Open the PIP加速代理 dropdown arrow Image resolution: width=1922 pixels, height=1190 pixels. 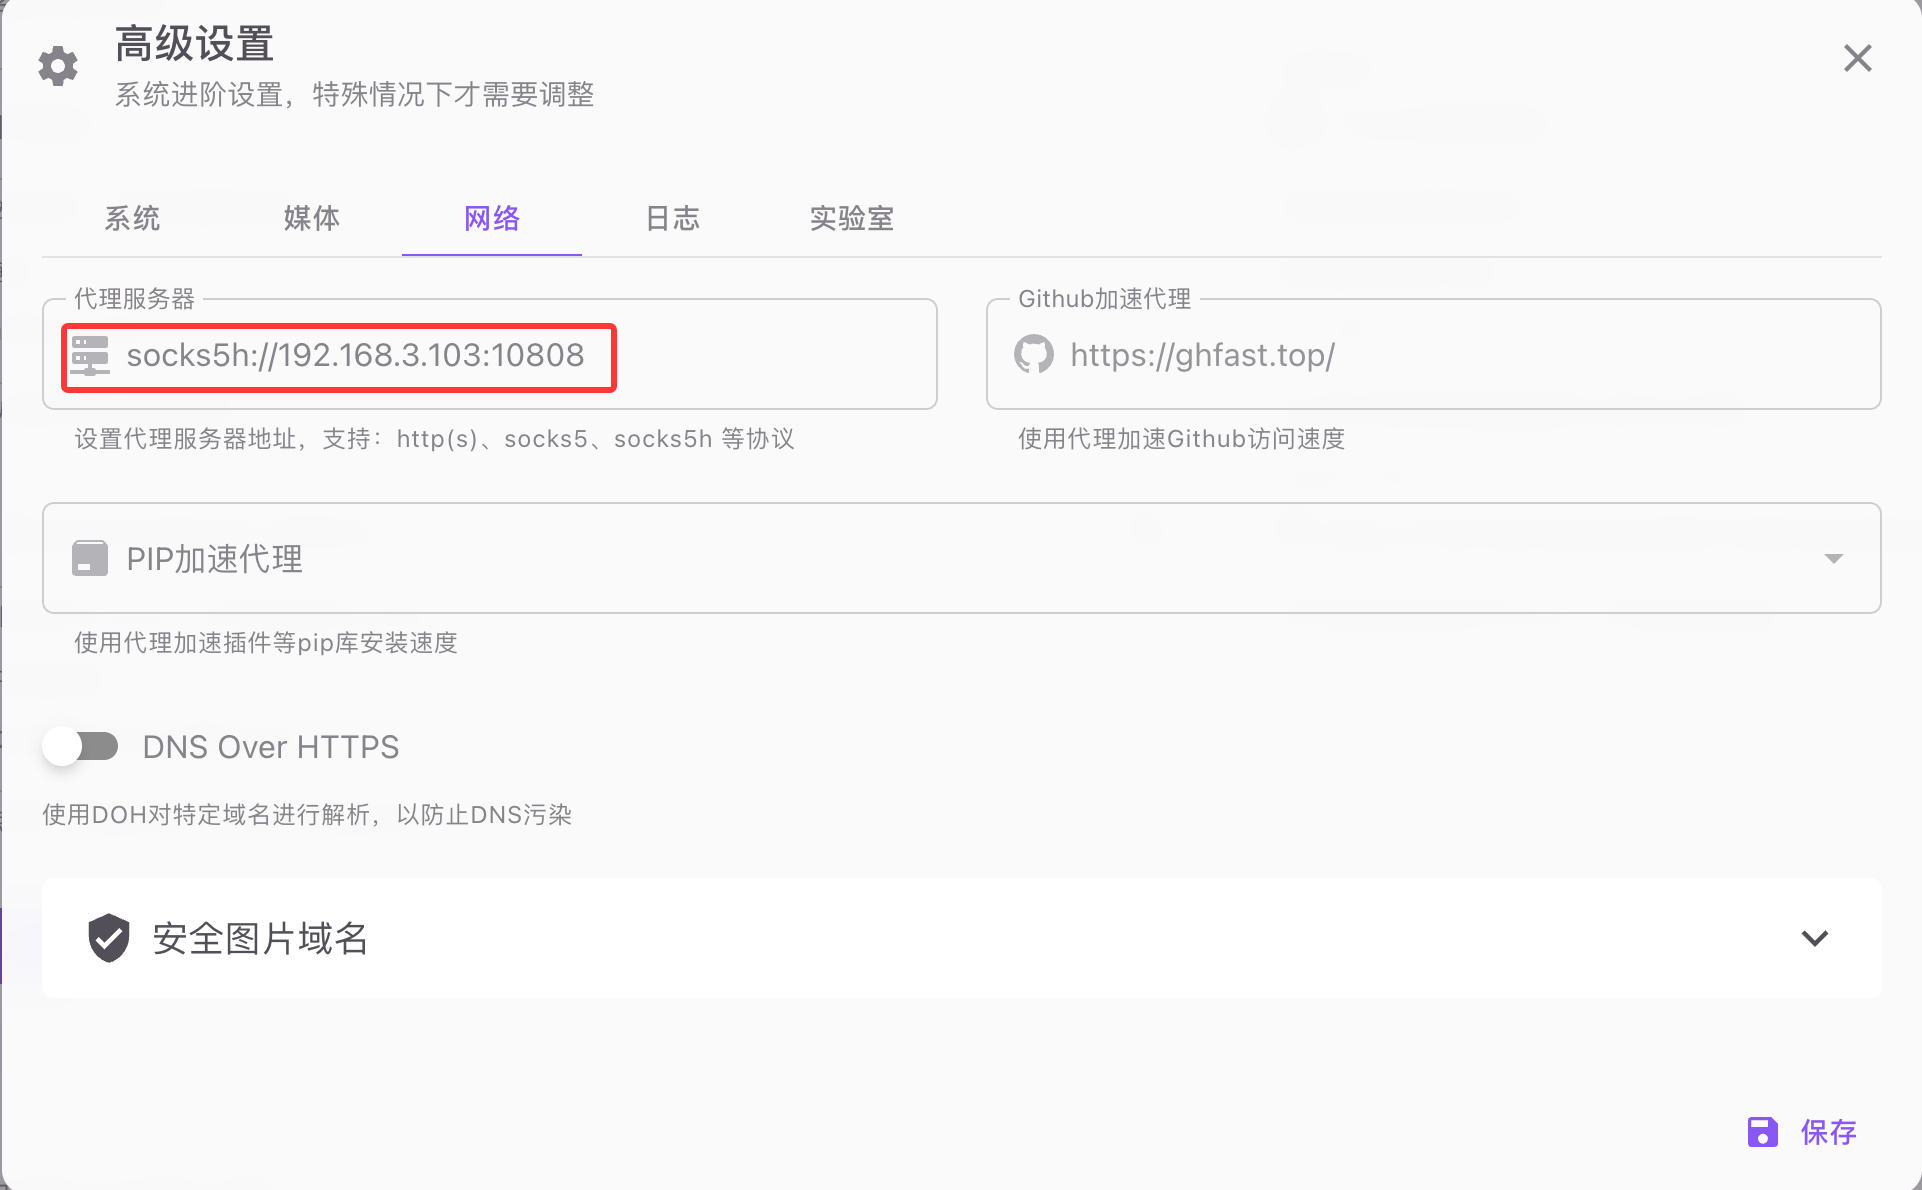coord(1833,559)
